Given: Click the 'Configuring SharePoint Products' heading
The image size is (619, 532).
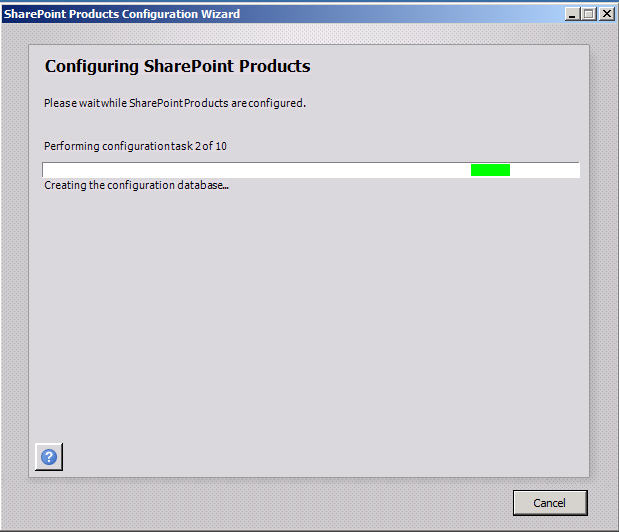Looking at the screenshot, I should pos(177,66).
